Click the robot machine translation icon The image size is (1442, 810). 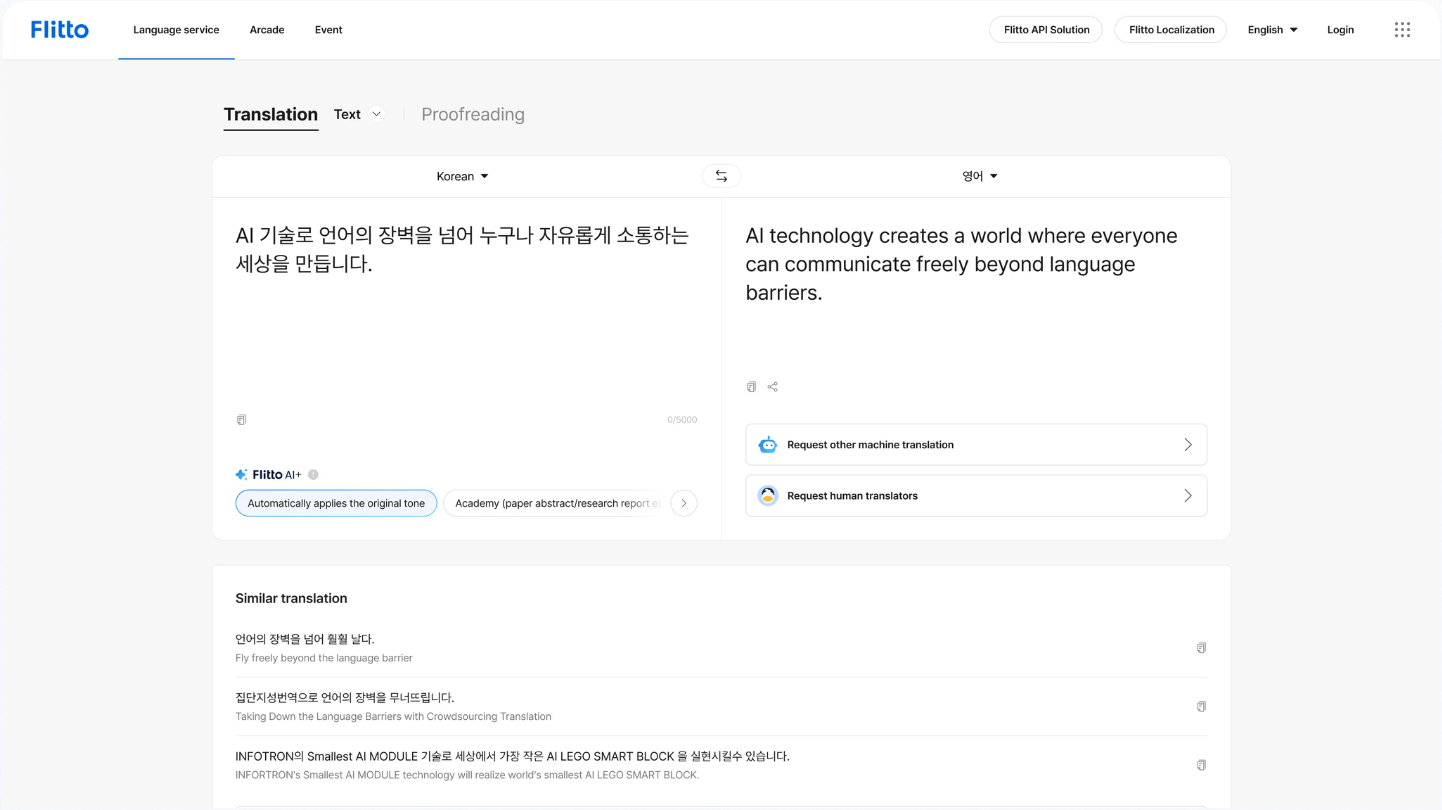pyautogui.click(x=768, y=445)
